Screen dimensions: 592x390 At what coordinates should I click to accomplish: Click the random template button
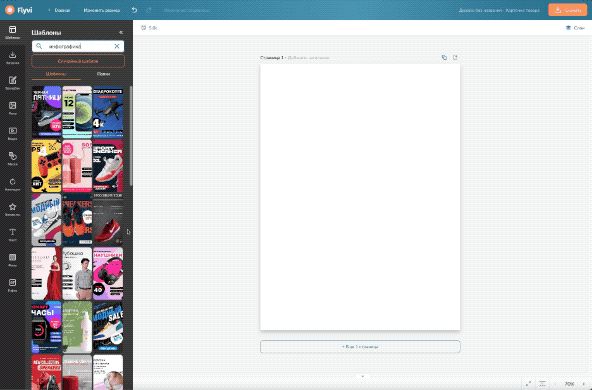click(78, 61)
